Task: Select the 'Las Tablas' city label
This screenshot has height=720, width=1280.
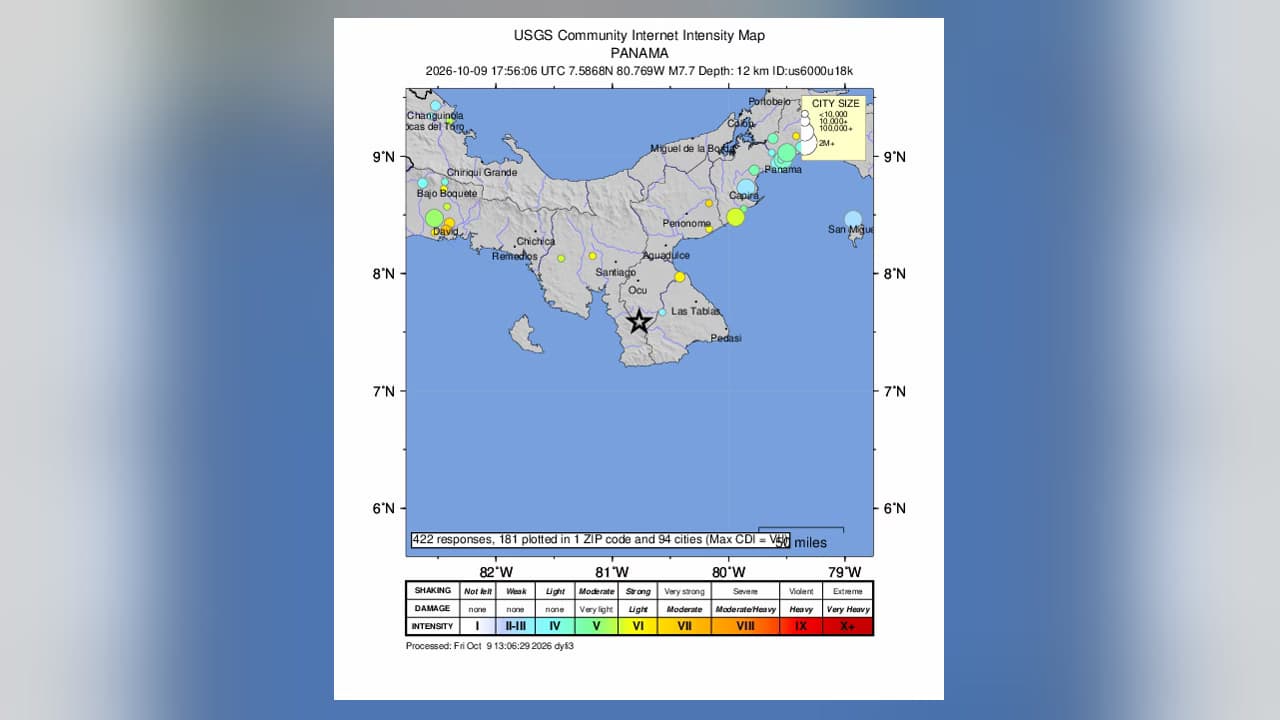Action: pos(696,311)
